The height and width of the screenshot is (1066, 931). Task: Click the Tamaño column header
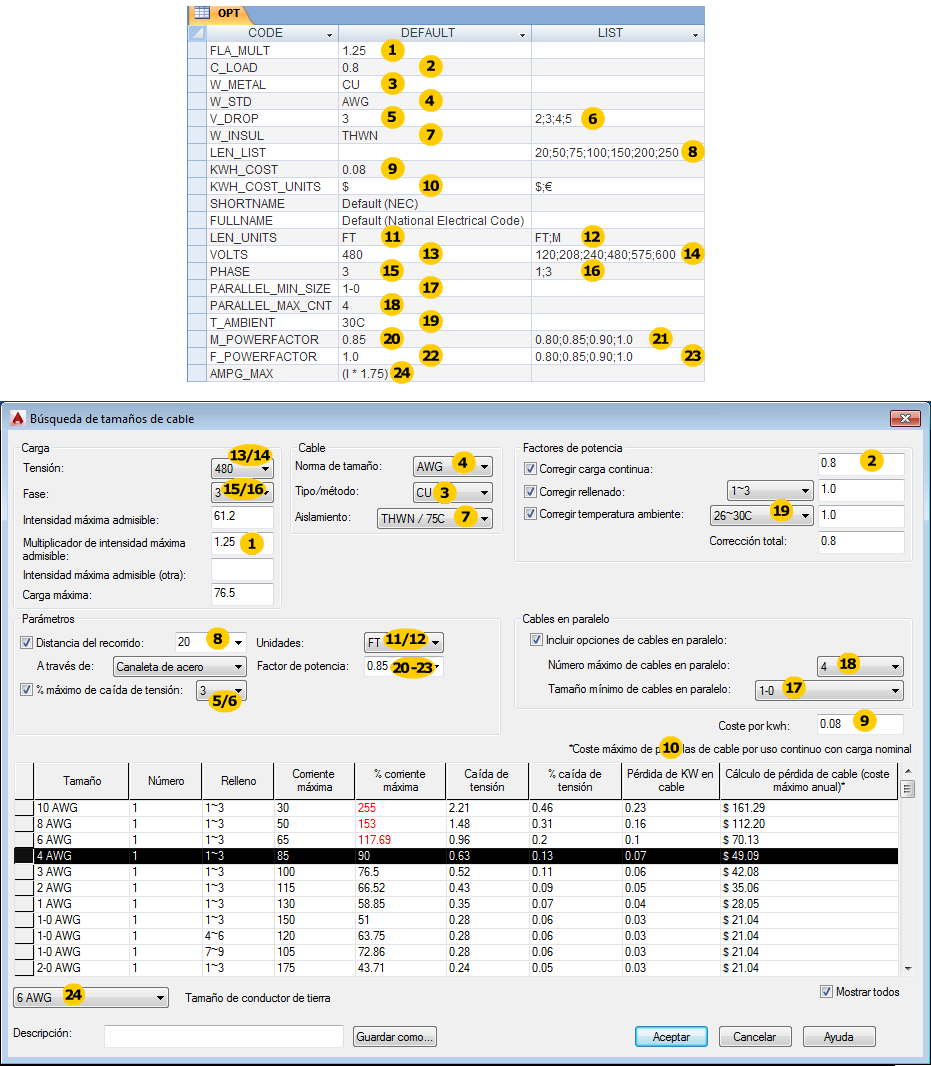click(82, 780)
